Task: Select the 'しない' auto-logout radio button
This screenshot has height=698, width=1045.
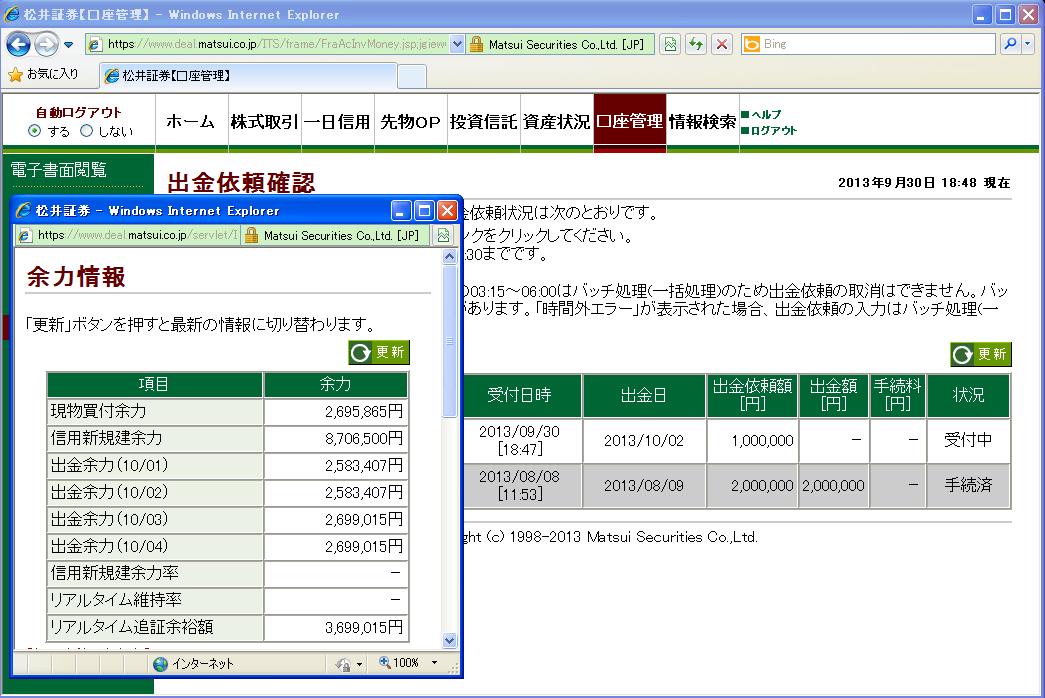Action: (86, 131)
